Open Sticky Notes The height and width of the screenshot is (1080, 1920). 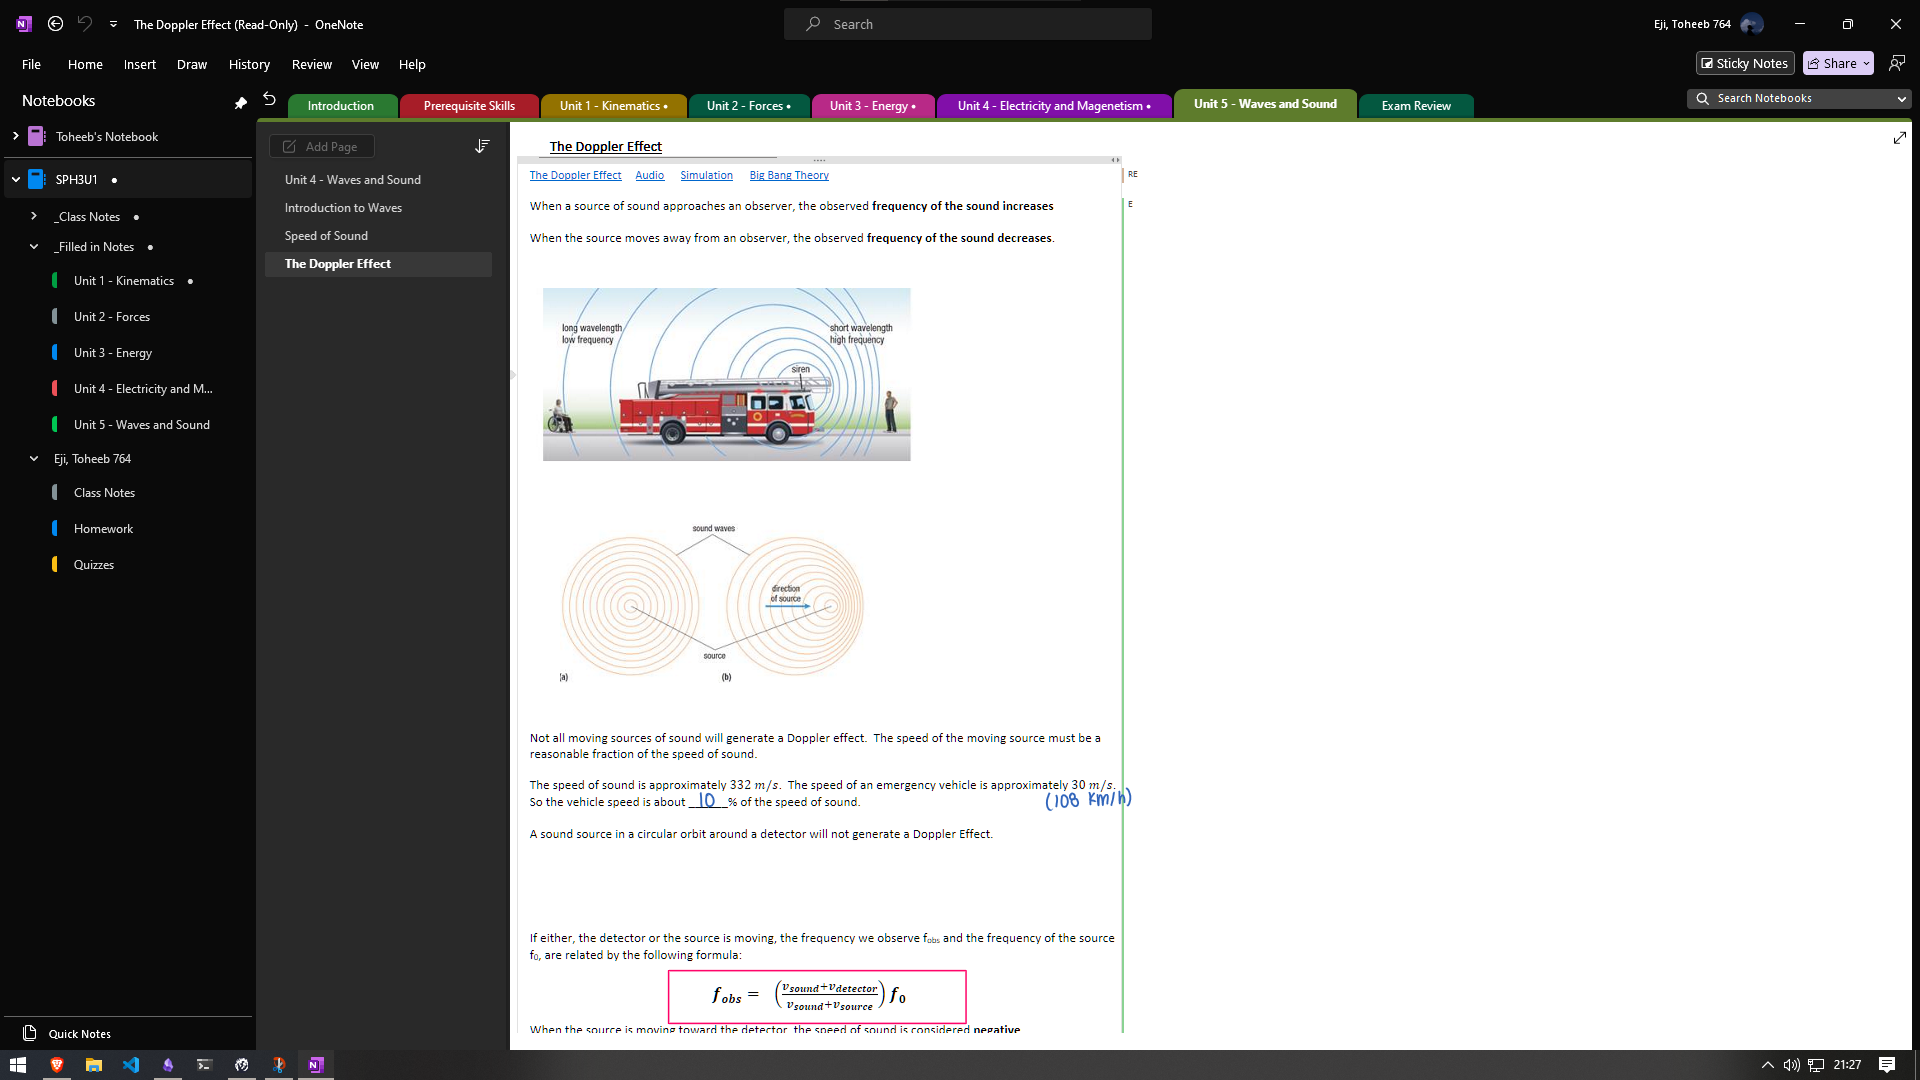pyautogui.click(x=1745, y=63)
